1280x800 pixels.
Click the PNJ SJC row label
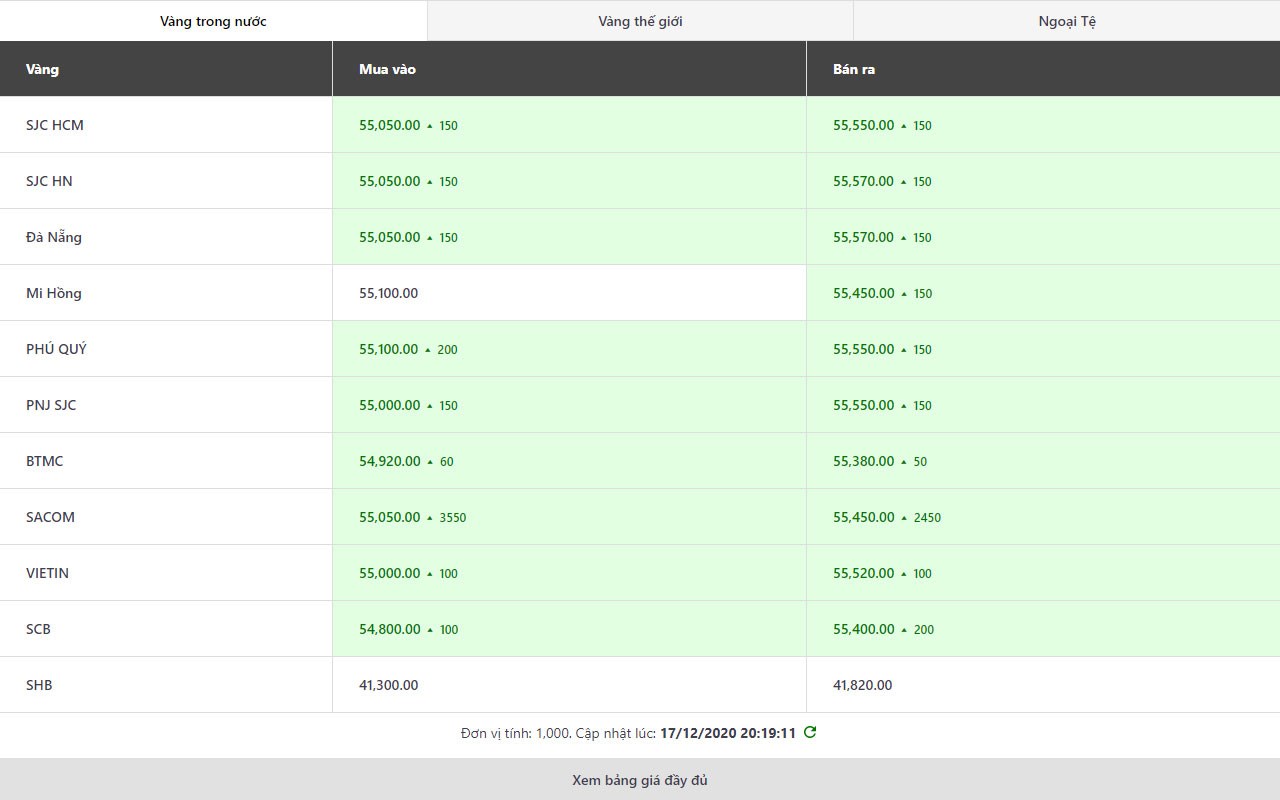51,405
